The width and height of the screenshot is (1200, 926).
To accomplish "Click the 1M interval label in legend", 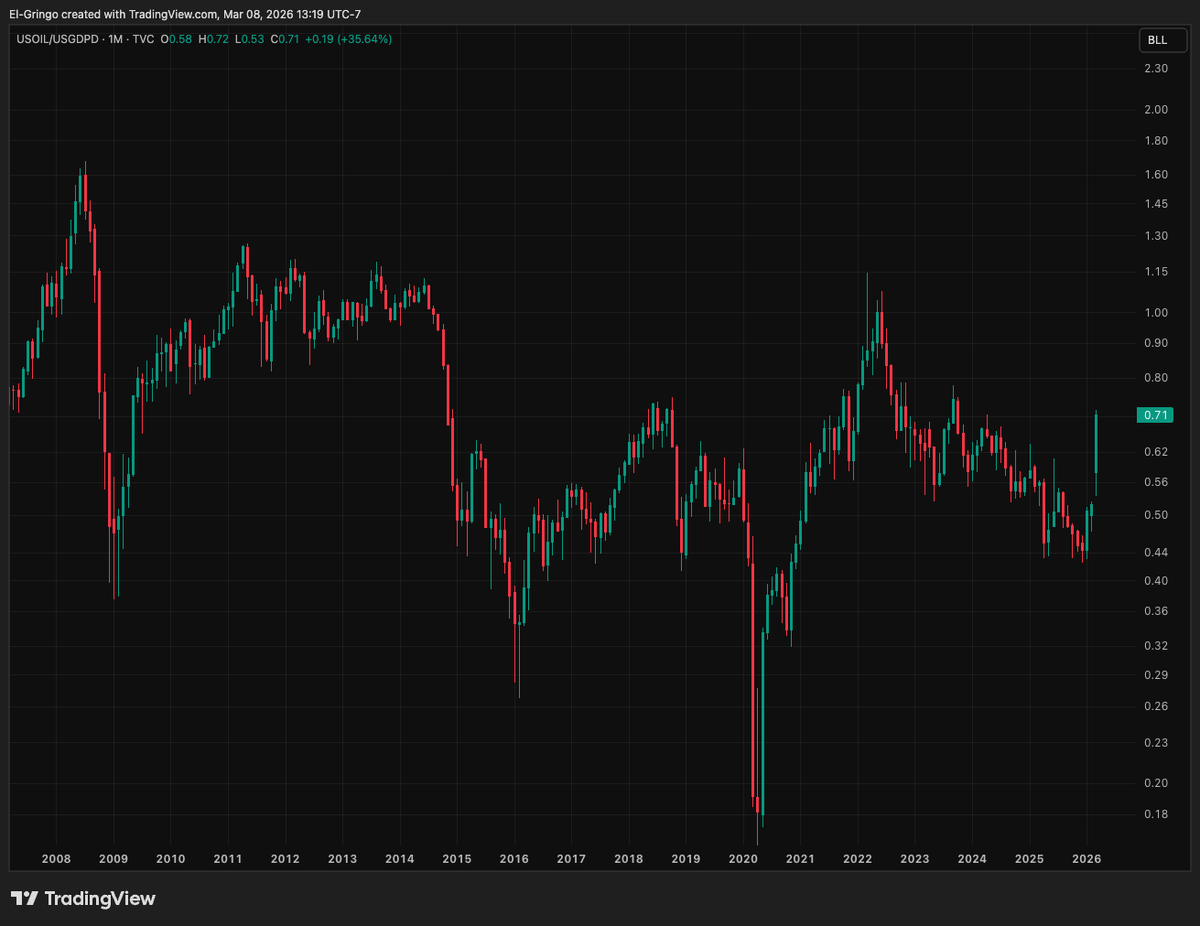I will [116, 39].
